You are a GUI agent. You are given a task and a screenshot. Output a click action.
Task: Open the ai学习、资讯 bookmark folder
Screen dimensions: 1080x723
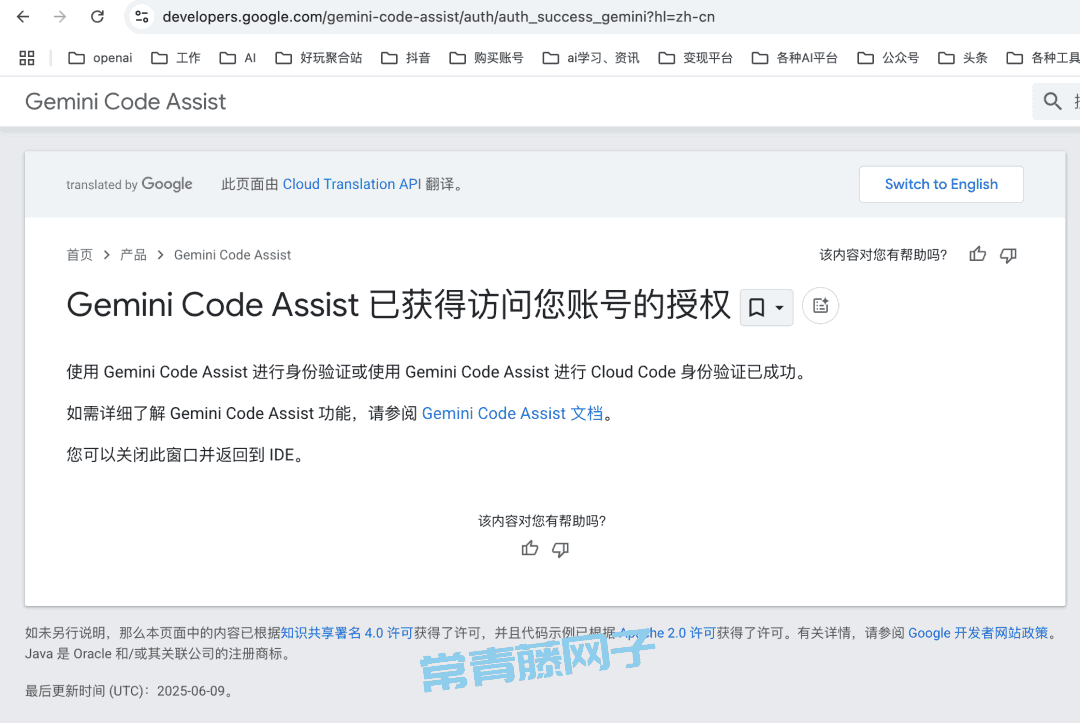tap(591, 58)
